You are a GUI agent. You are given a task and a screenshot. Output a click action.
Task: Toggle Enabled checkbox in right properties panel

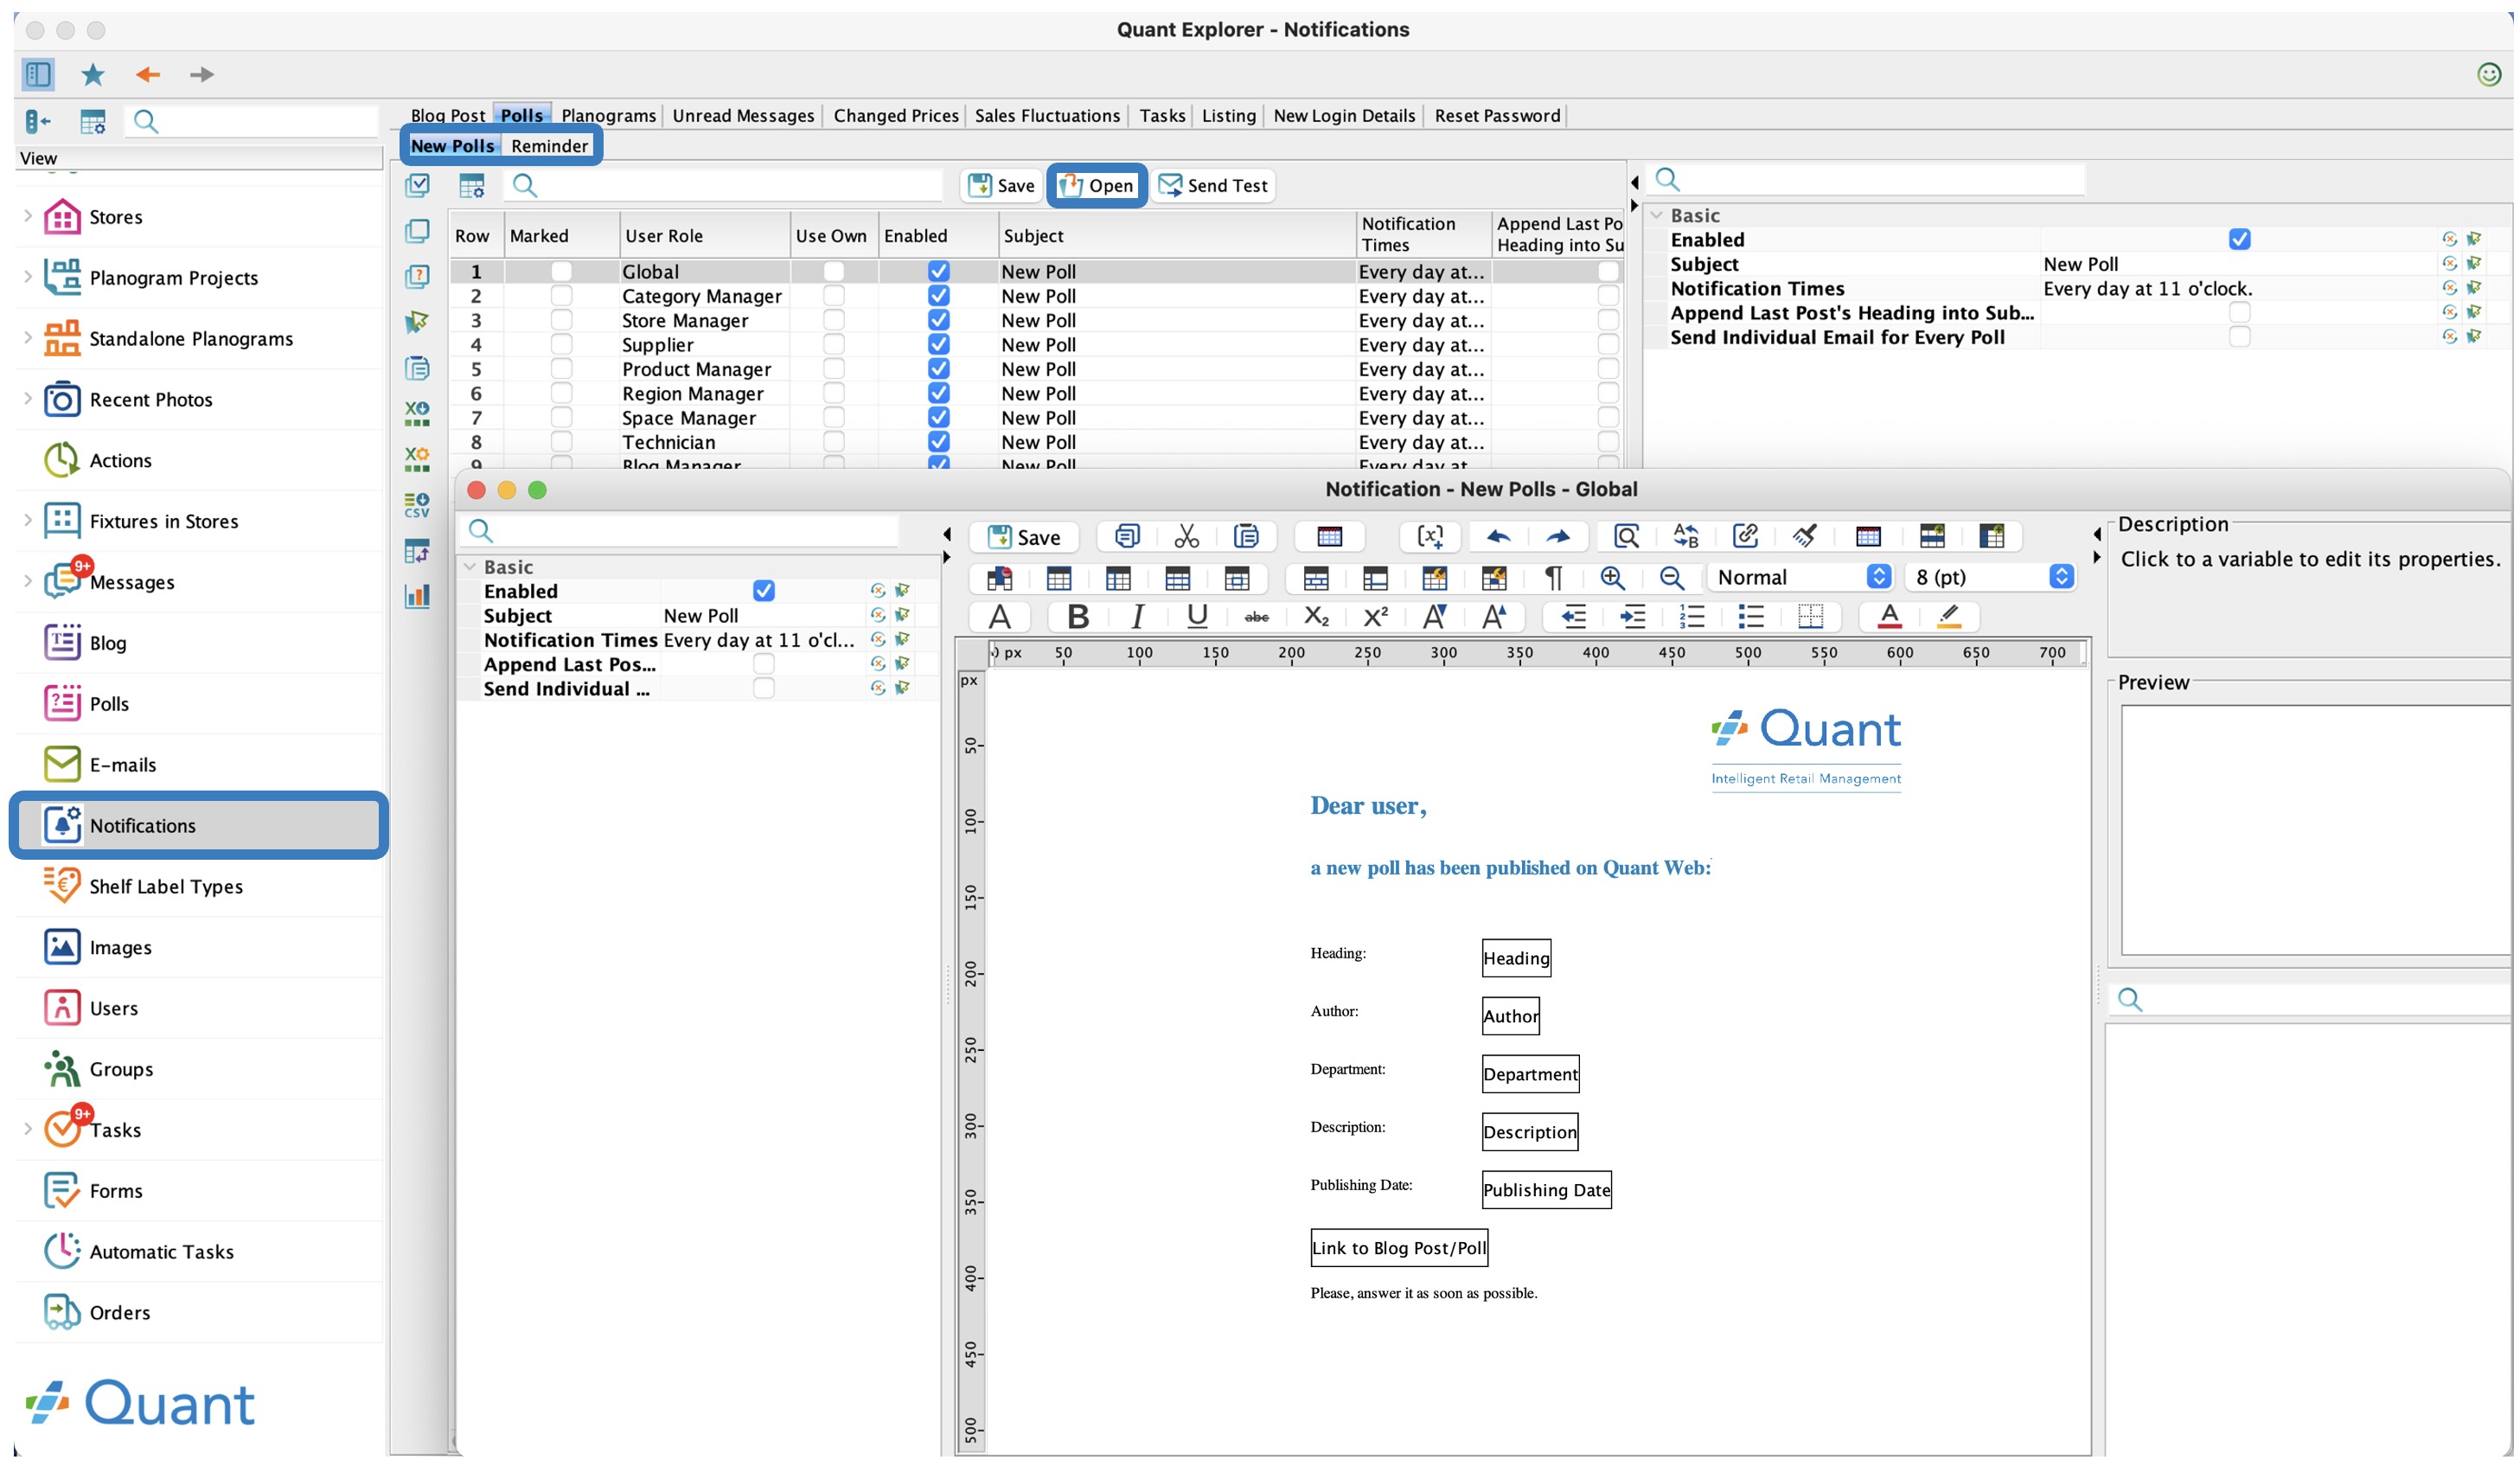click(2239, 239)
